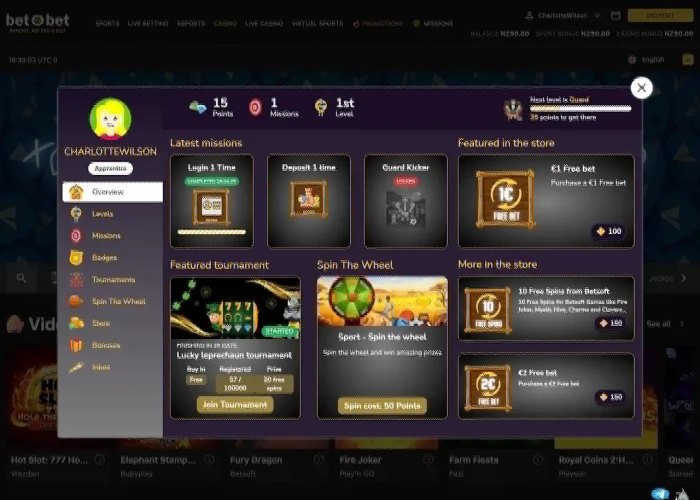
Task: Select the Missions target icon in sidebar
Action: (x=76, y=236)
